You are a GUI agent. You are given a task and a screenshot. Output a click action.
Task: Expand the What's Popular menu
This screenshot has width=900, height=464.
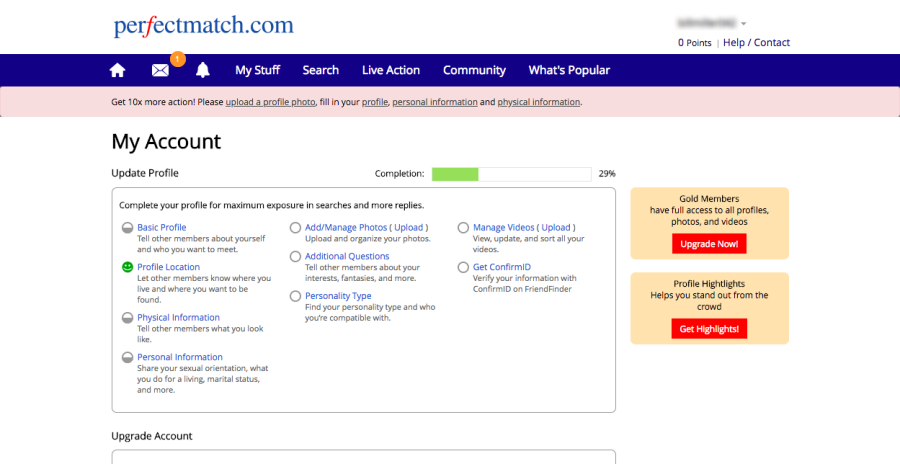tap(568, 70)
